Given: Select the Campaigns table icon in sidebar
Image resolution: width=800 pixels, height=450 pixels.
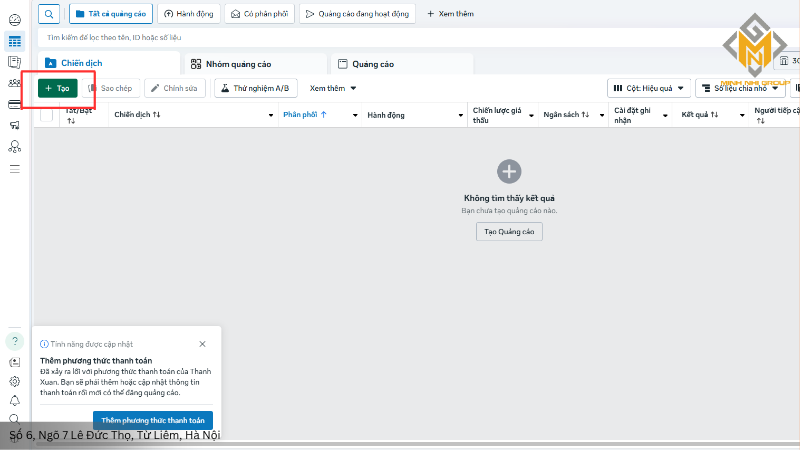Looking at the screenshot, I should 15,41.
